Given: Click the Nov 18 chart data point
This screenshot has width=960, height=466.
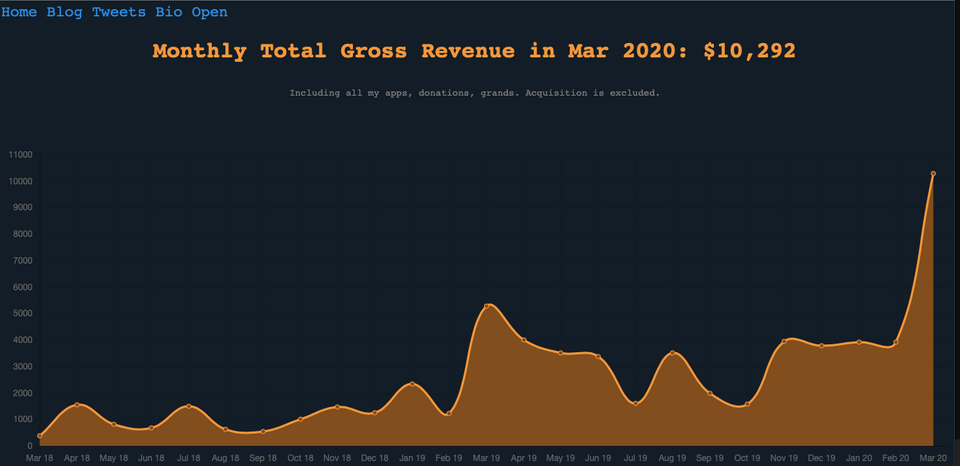Looking at the screenshot, I should [337, 407].
